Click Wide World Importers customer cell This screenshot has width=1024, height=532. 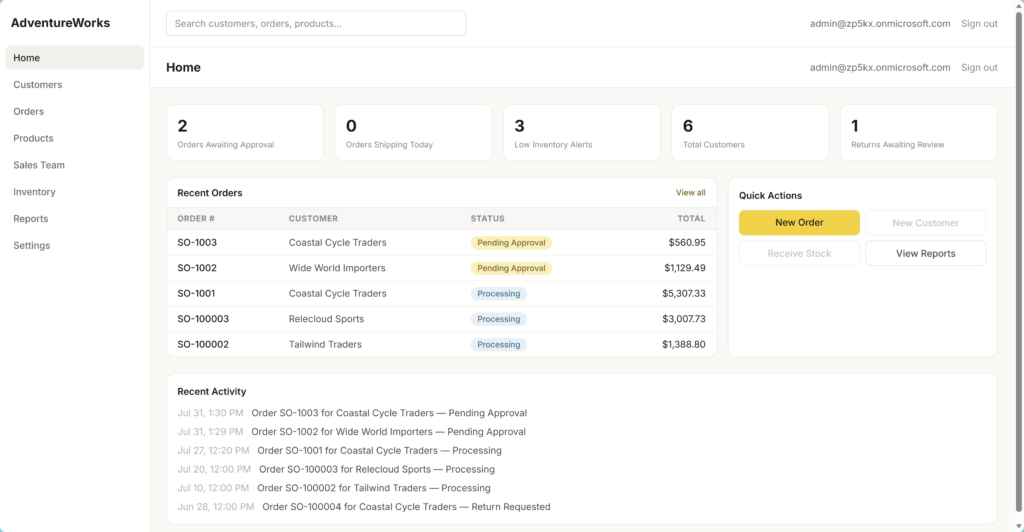click(337, 268)
